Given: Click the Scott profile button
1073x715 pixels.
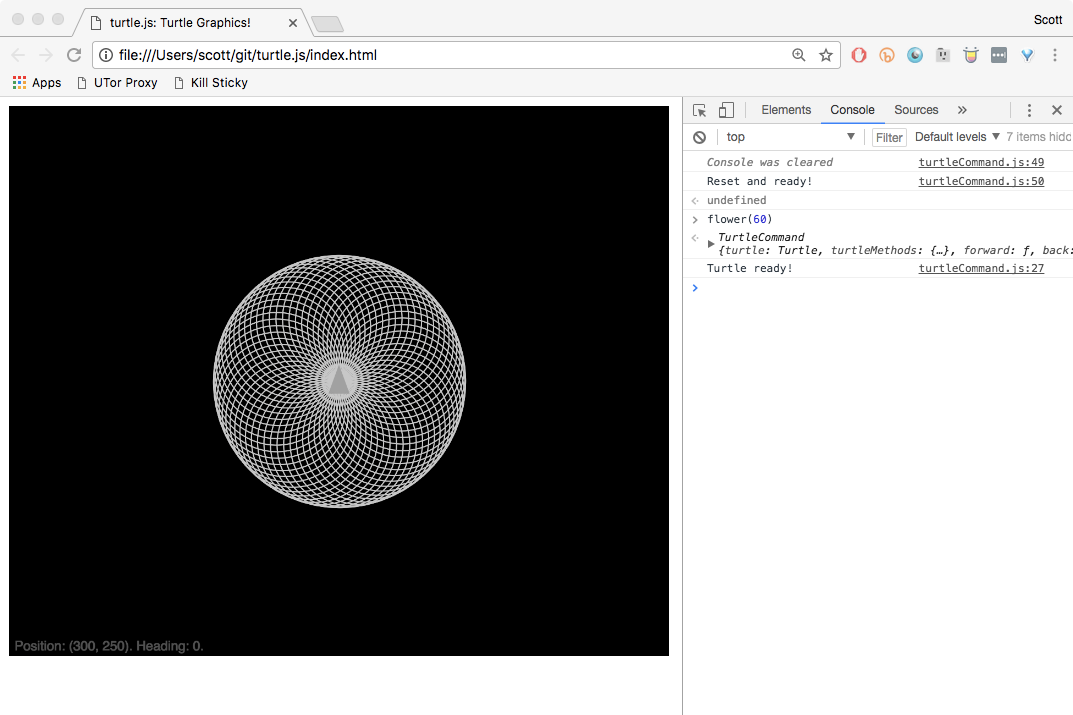Looking at the screenshot, I should [1048, 20].
